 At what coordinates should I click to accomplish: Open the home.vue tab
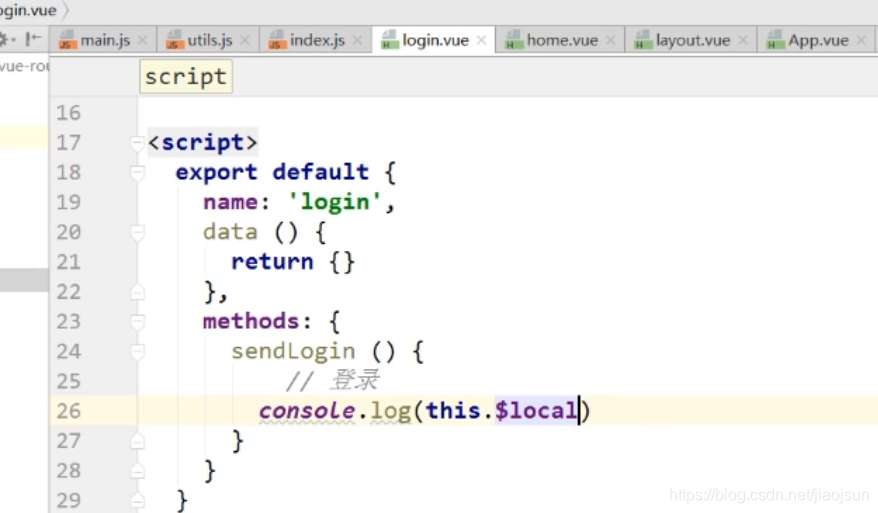pyautogui.click(x=562, y=40)
